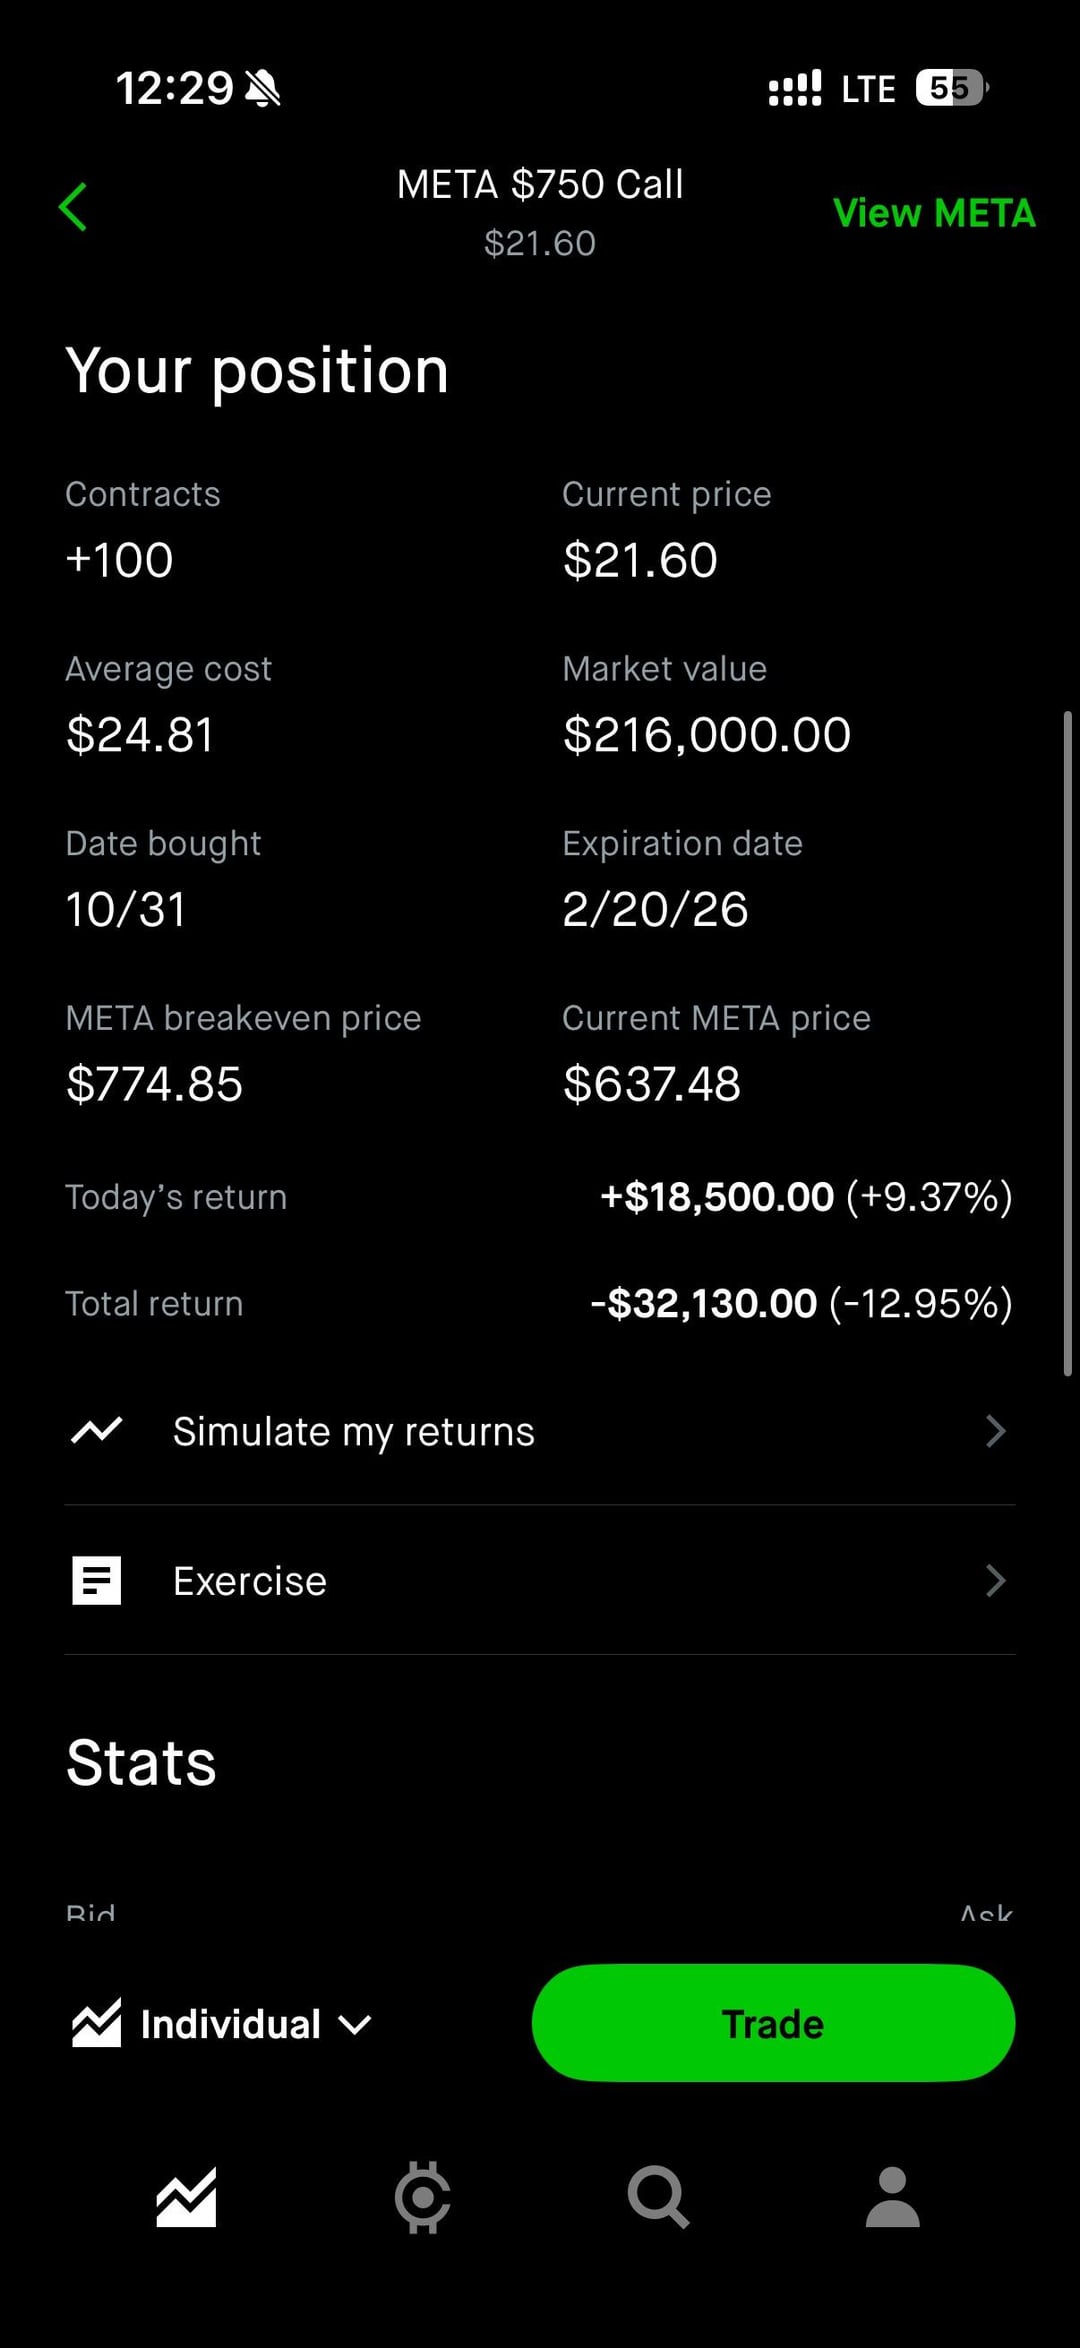Select the Simulate my returns label
The width and height of the screenshot is (1080, 2348).
[x=354, y=1432]
